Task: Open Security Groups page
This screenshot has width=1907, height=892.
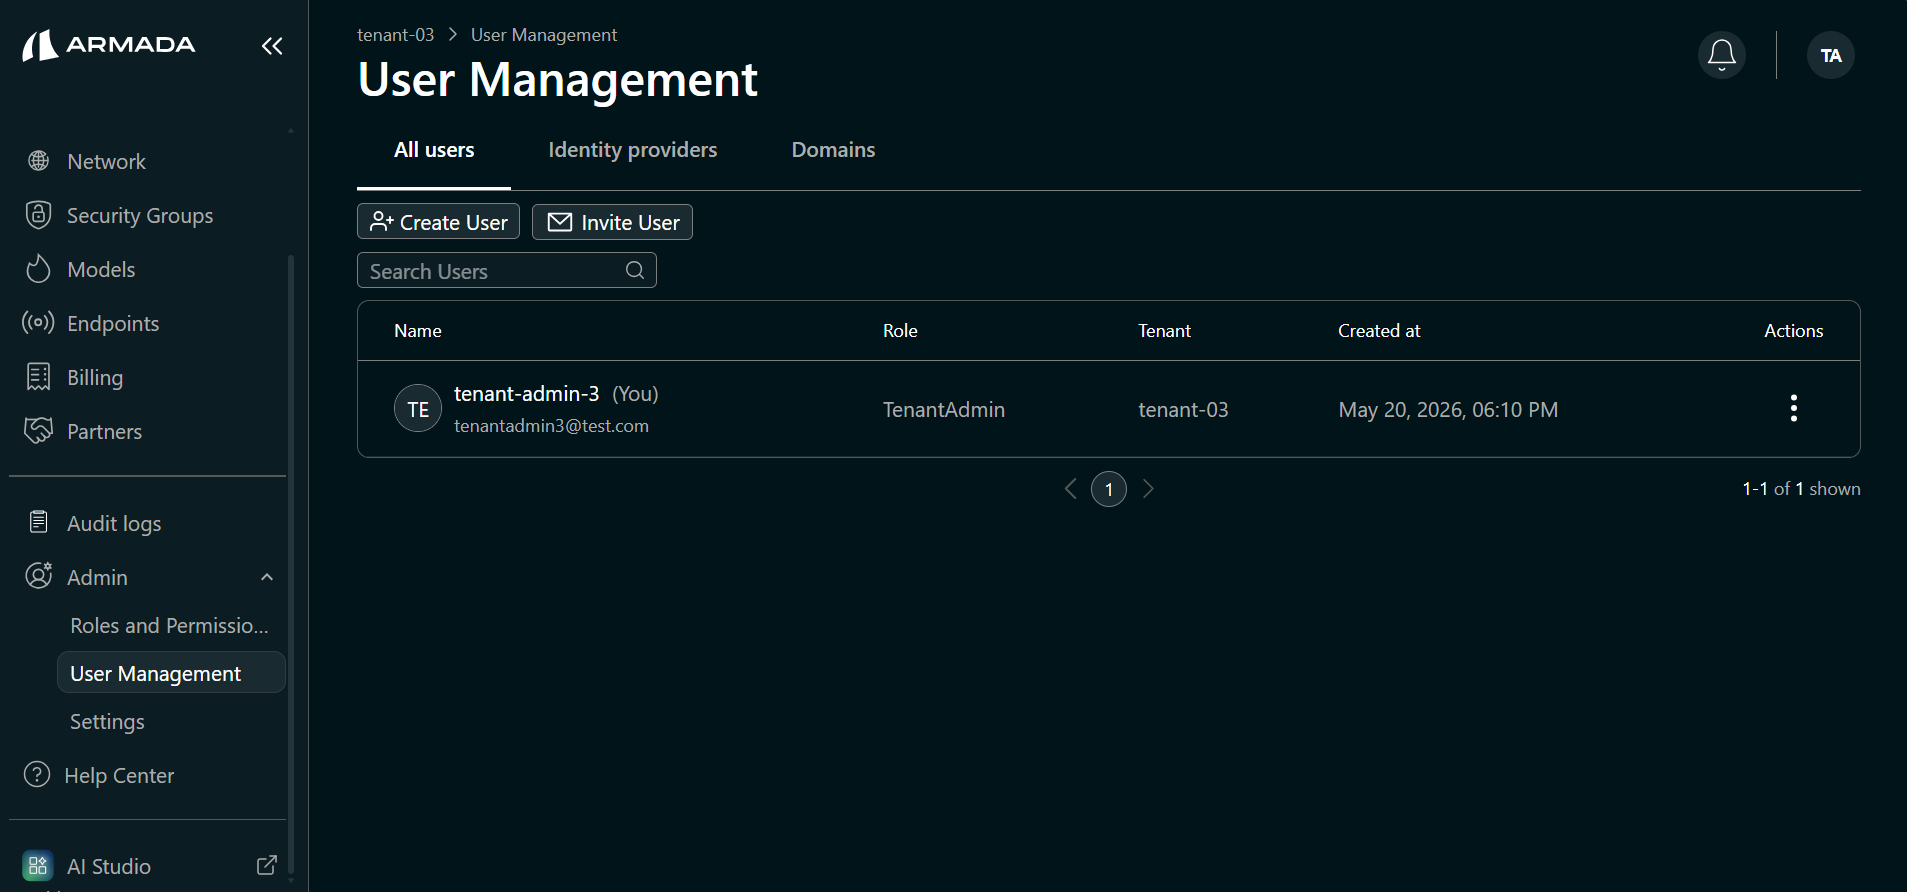Action: click(x=139, y=216)
